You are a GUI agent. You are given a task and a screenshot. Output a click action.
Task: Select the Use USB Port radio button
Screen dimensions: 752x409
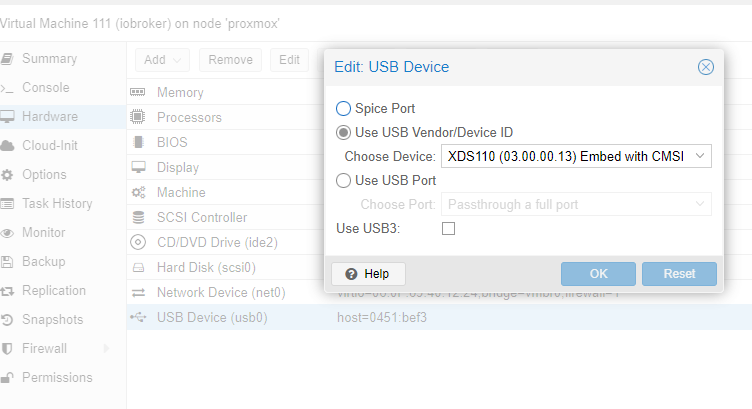343,180
